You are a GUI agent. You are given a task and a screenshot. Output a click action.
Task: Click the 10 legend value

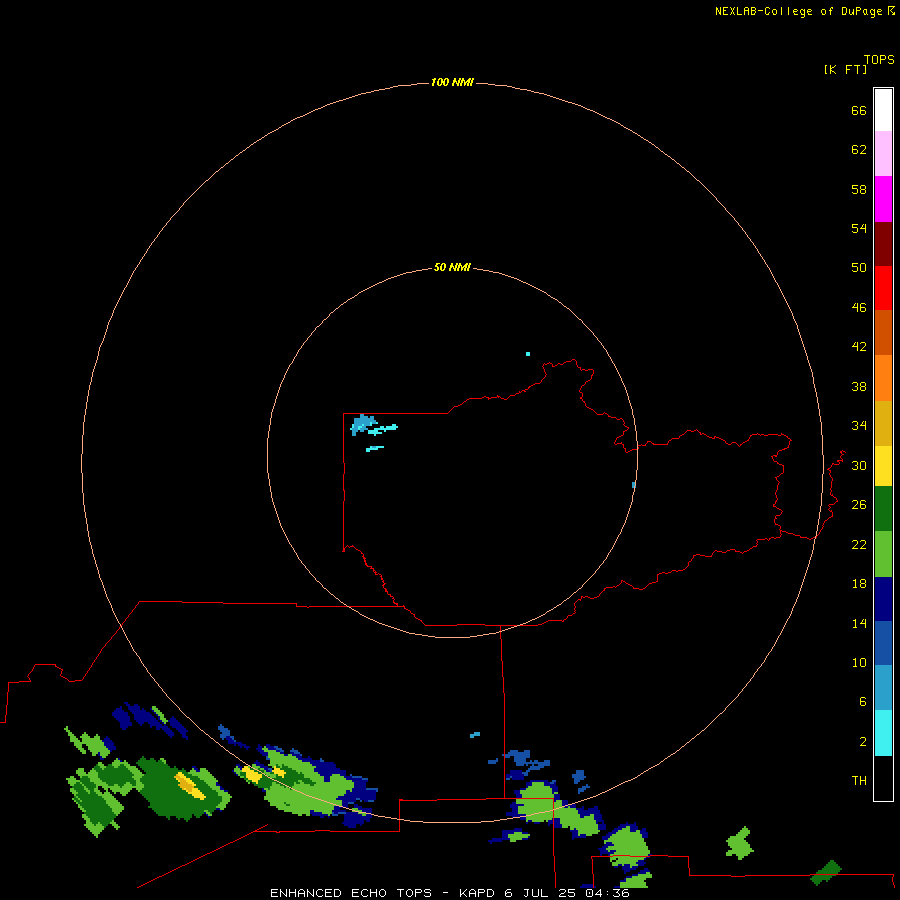click(x=859, y=662)
